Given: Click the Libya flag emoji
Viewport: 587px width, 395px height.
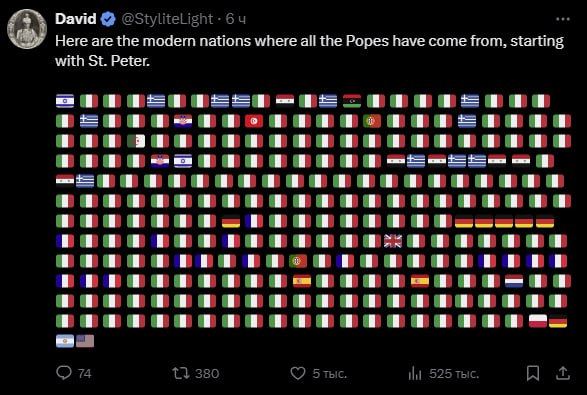Looking at the screenshot, I should (352, 101).
